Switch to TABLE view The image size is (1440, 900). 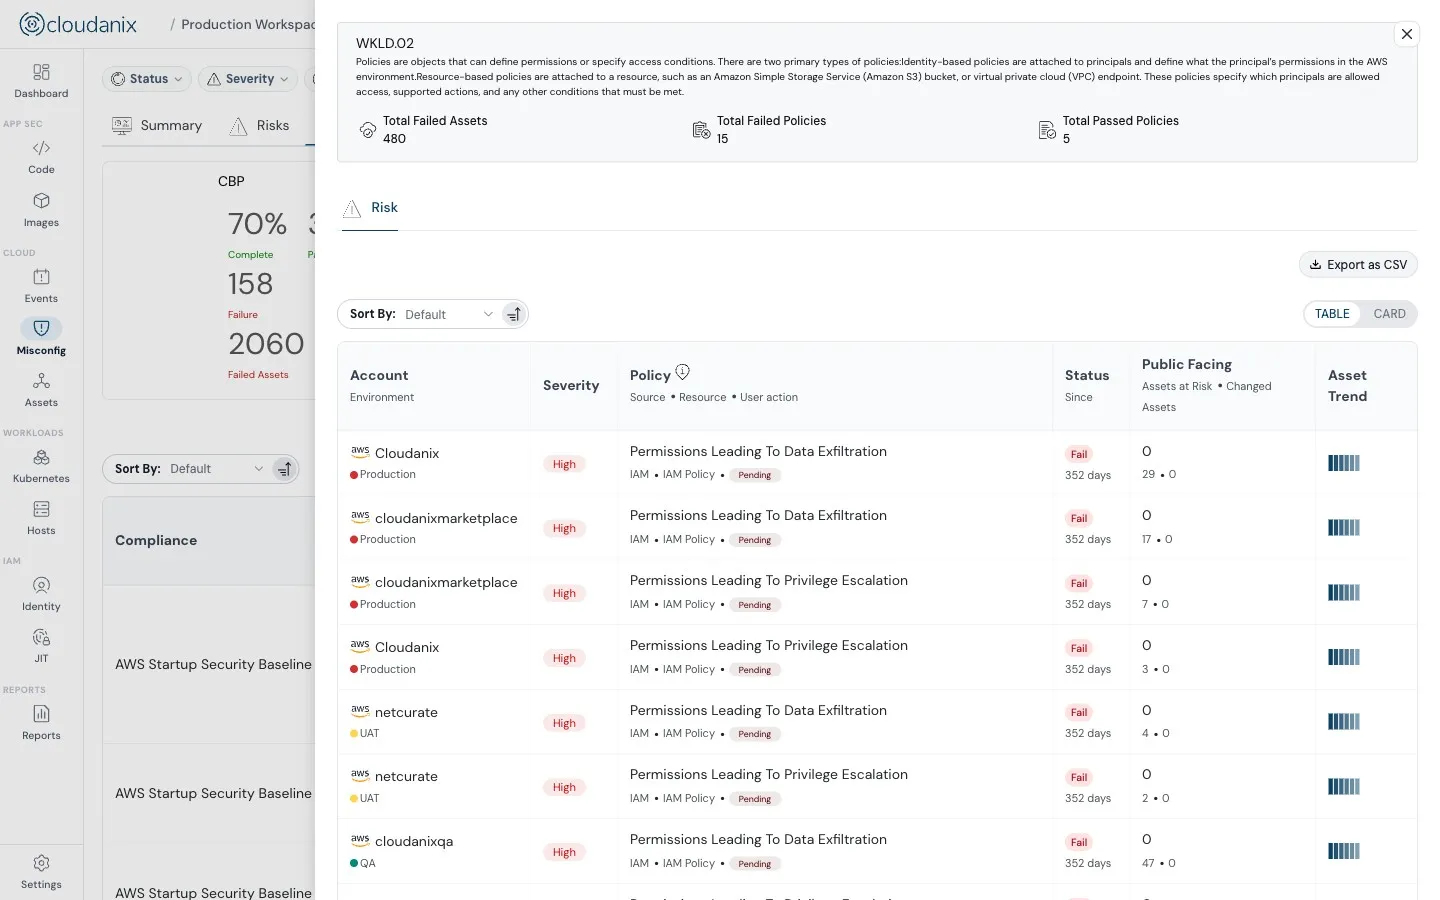click(1332, 314)
